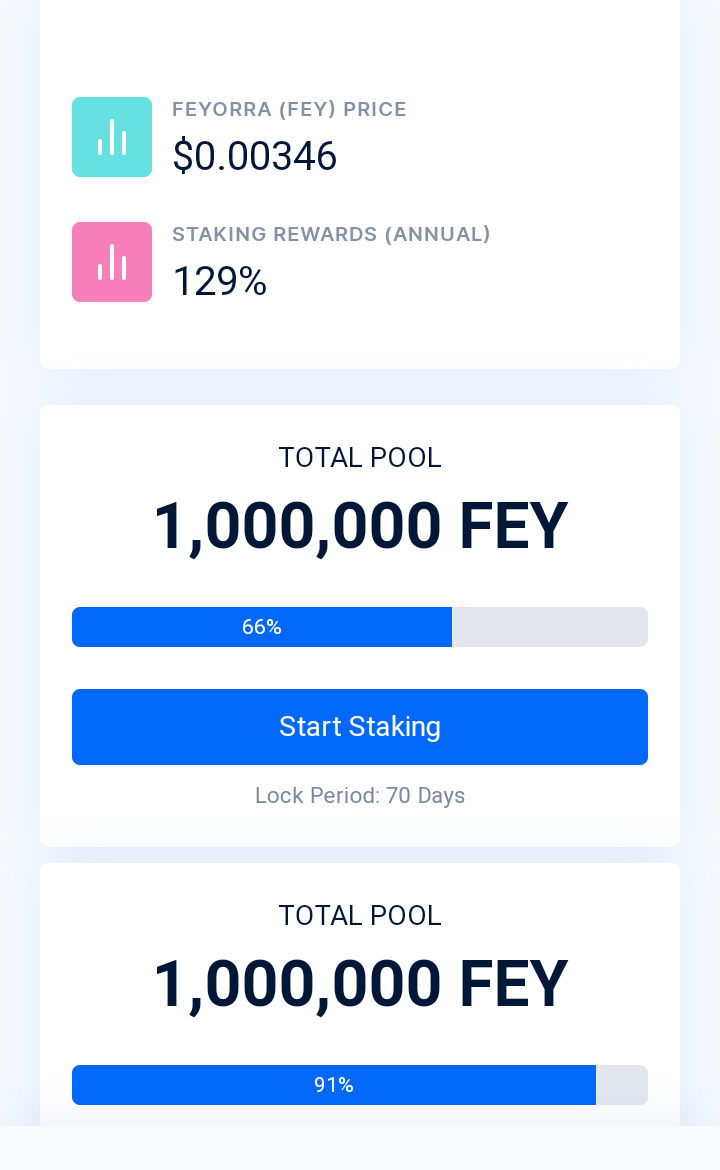This screenshot has width=720, height=1170.
Task: Click the 66% progress bar filled portion
Action: 262,627
